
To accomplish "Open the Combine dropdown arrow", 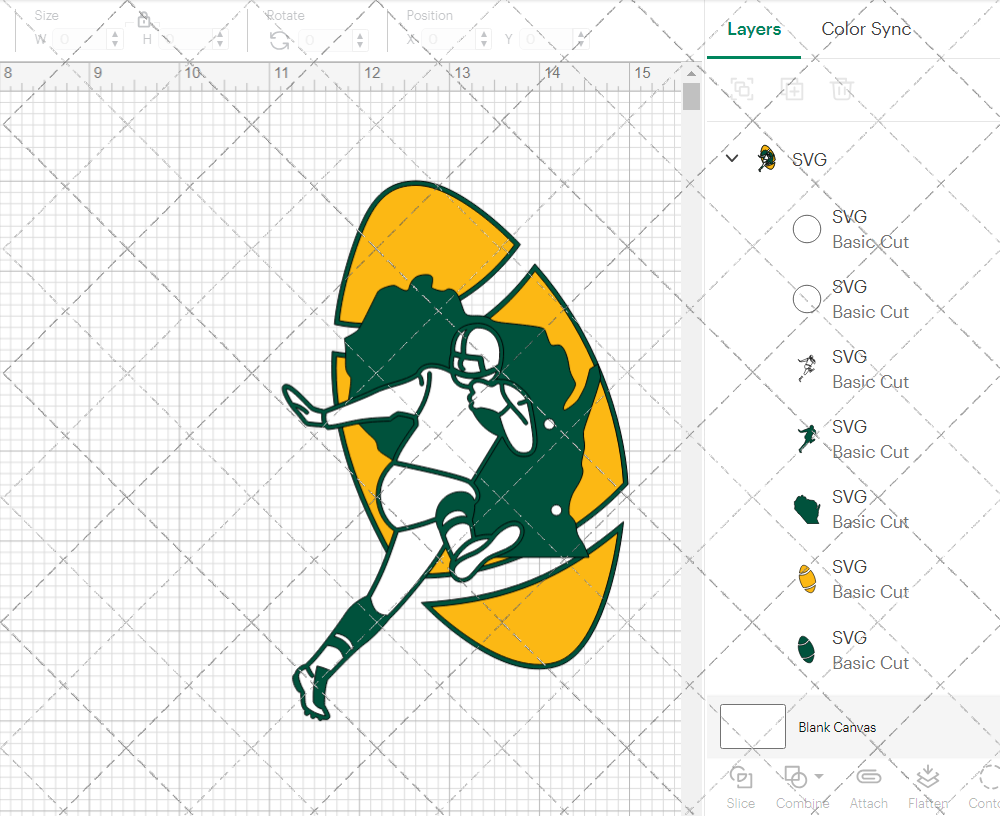I will pos(819,776).
